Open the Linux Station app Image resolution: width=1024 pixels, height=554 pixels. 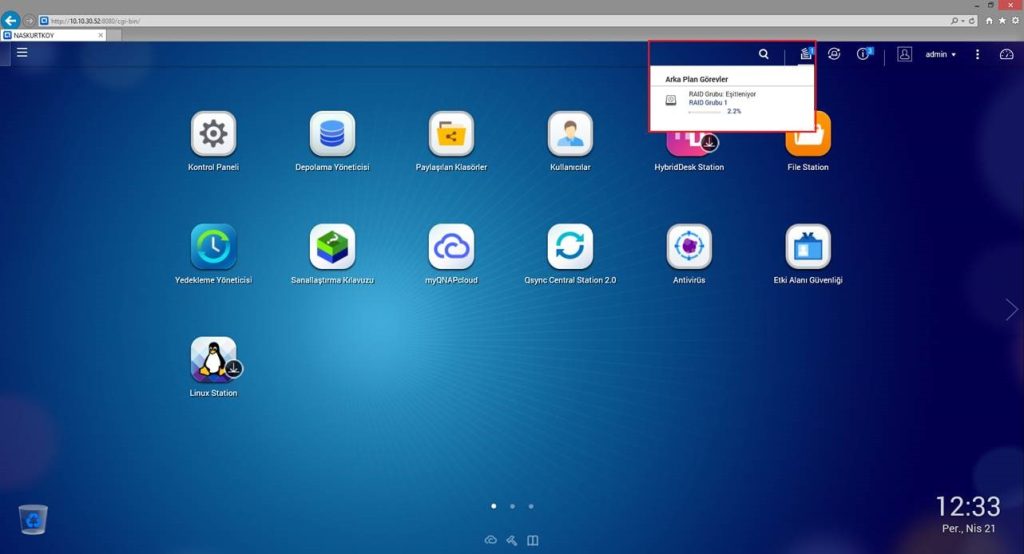(214, 359)
